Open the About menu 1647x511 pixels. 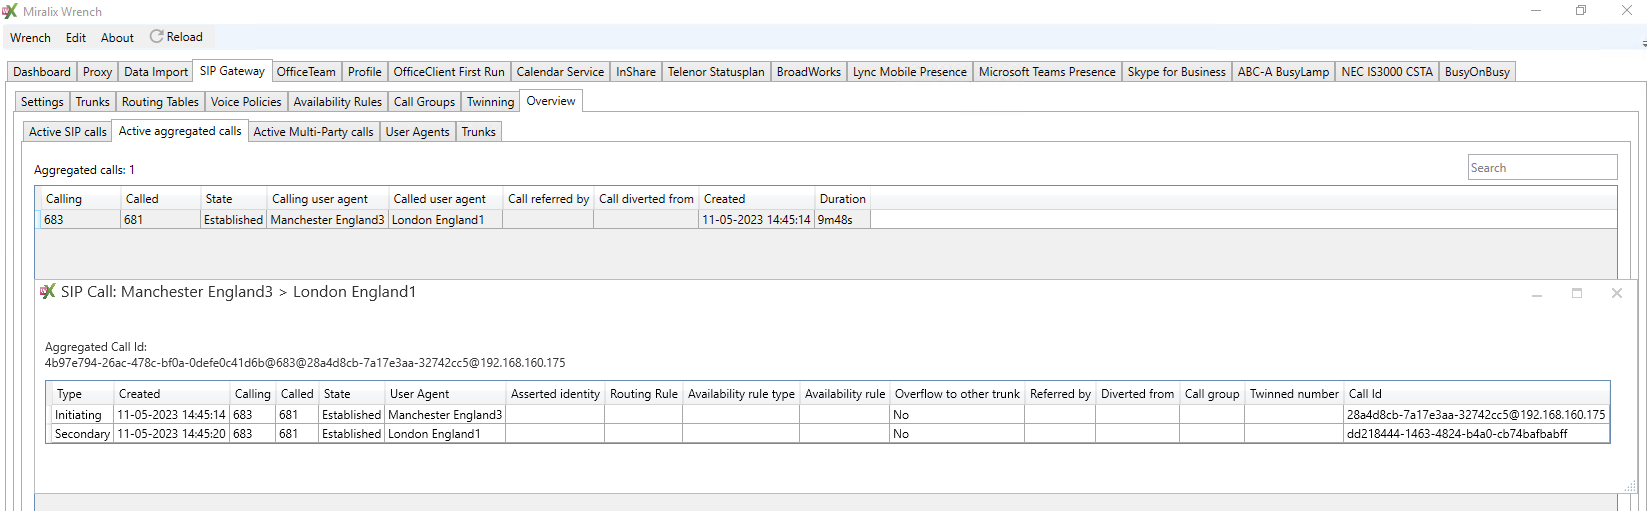point(117,38)
